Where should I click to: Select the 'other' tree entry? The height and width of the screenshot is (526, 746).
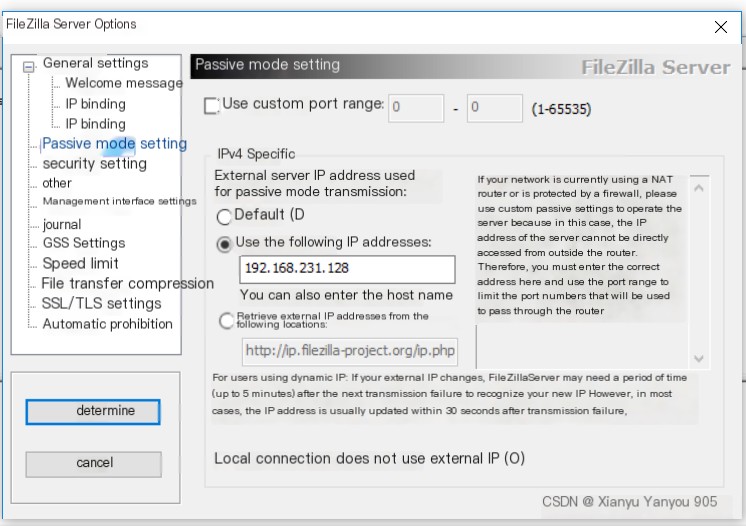click(x=57, y=183)
